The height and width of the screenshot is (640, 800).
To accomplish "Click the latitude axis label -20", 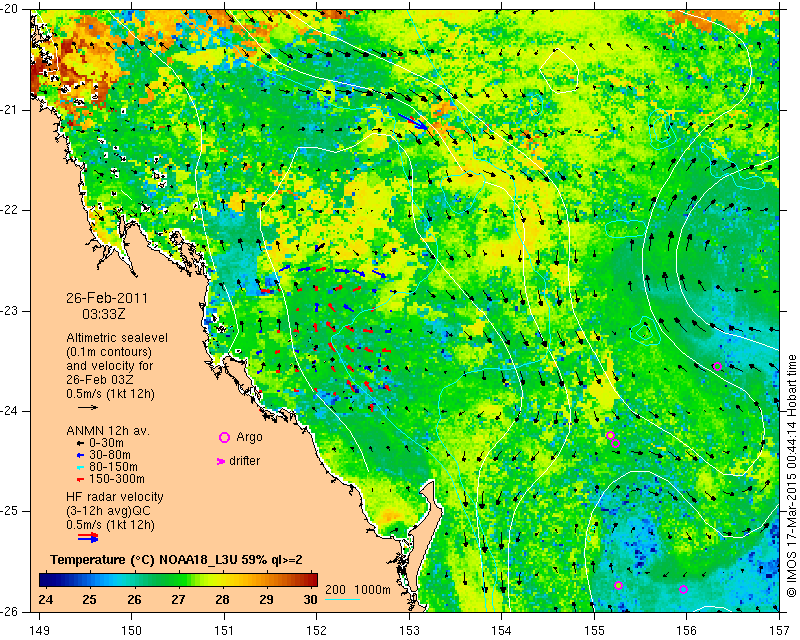I will click(x=10, y=9).
